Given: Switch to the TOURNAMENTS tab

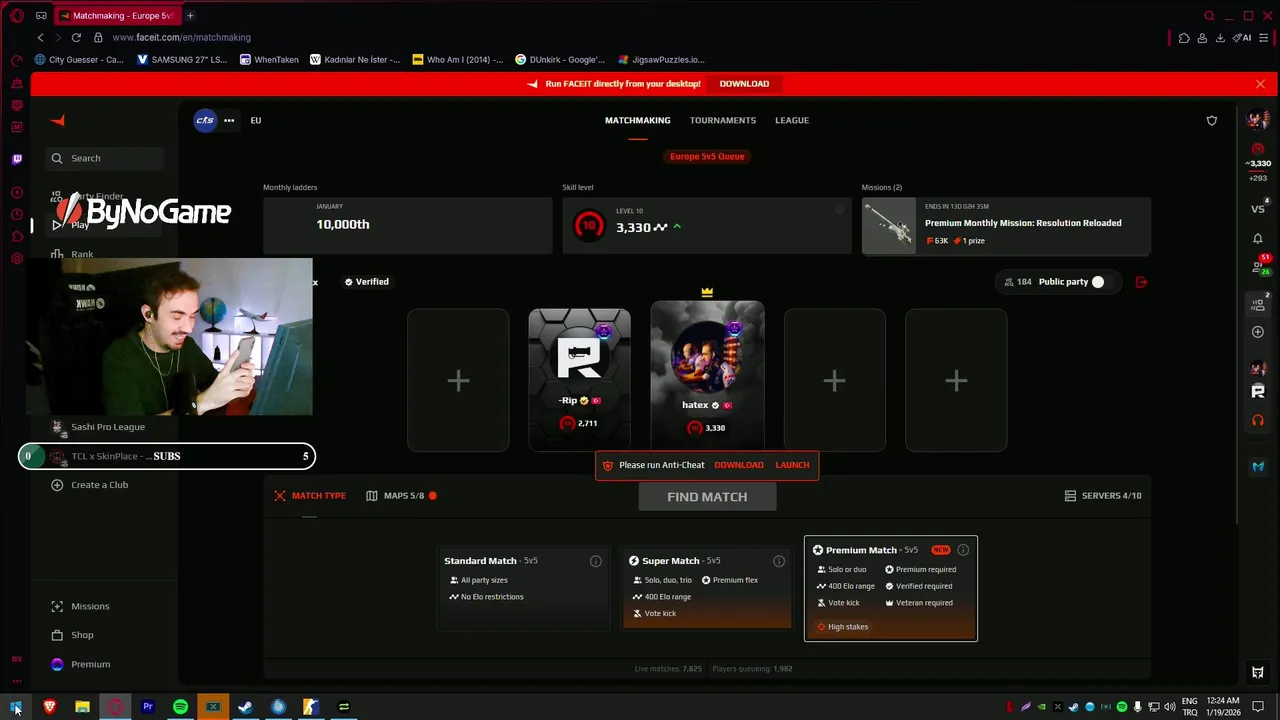Looking at the screenshot, I should click(x=722, y=120).
